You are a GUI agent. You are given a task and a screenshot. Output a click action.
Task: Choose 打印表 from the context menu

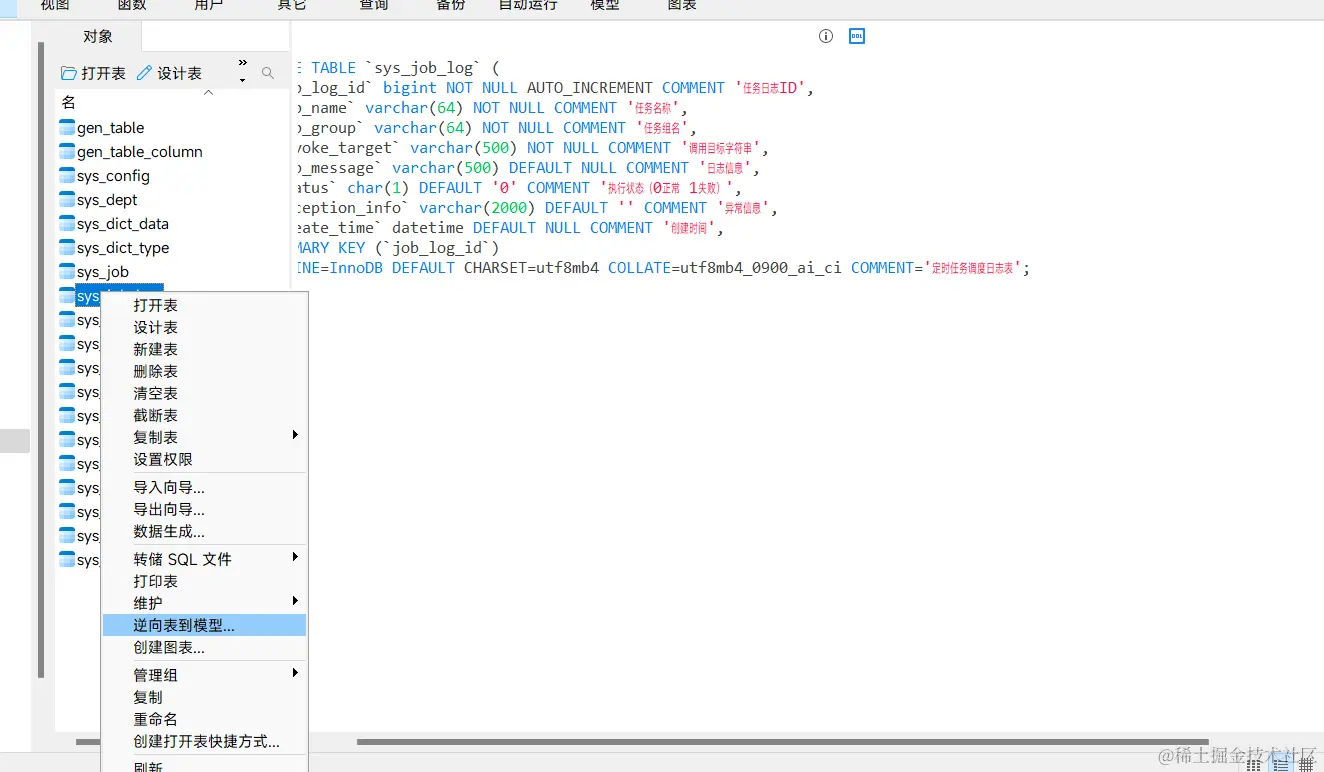(205, 581)
